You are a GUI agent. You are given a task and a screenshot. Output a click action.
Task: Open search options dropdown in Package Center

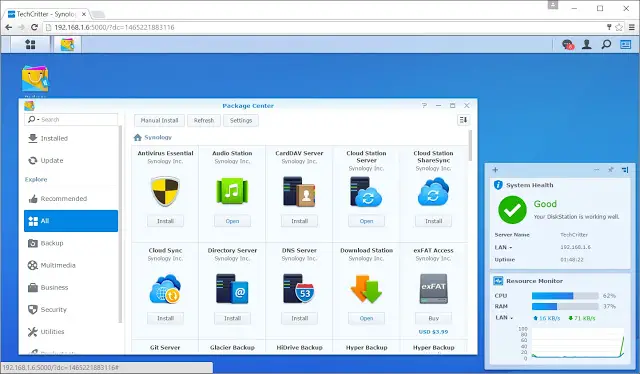tap(33, 120)
